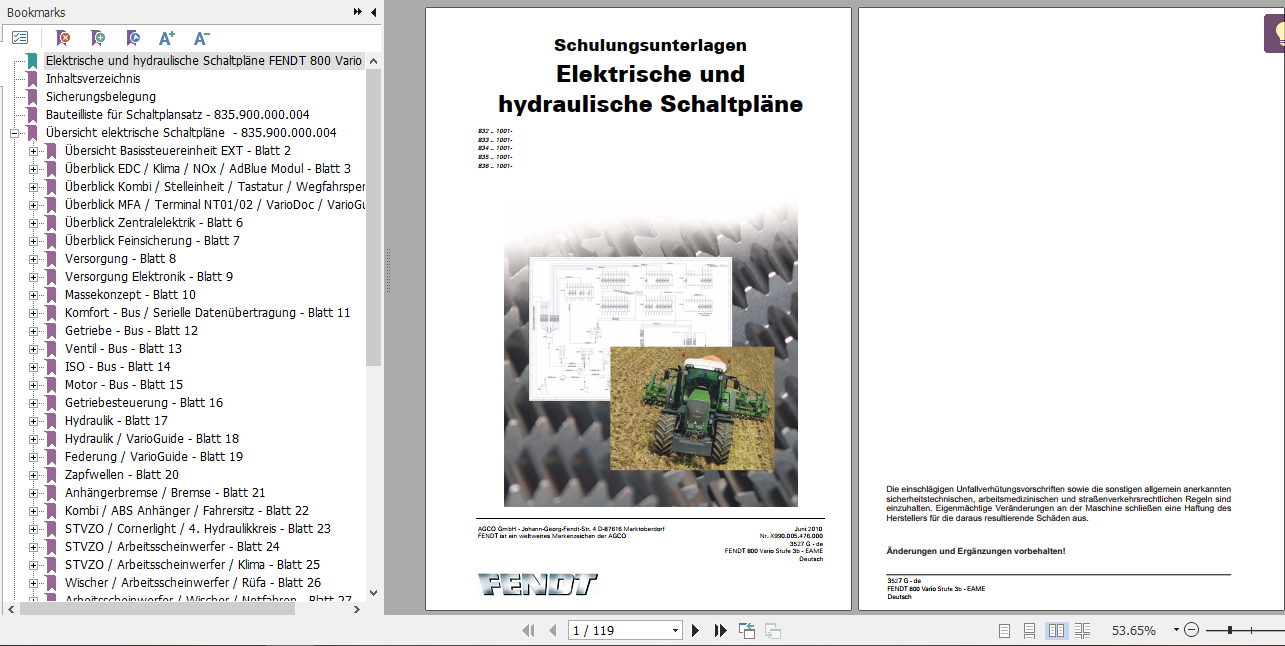This screenshot has width=1285, height=646.
Task: Open the page number dropdown
Action: pyautogui.click(x=676, y=630)
